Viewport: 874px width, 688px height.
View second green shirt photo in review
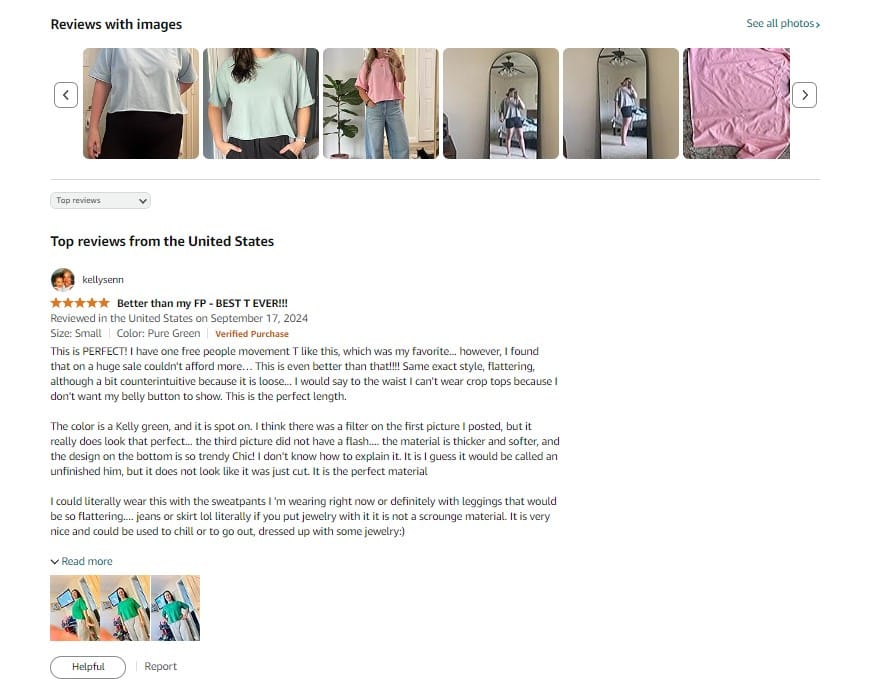[125, 608]
